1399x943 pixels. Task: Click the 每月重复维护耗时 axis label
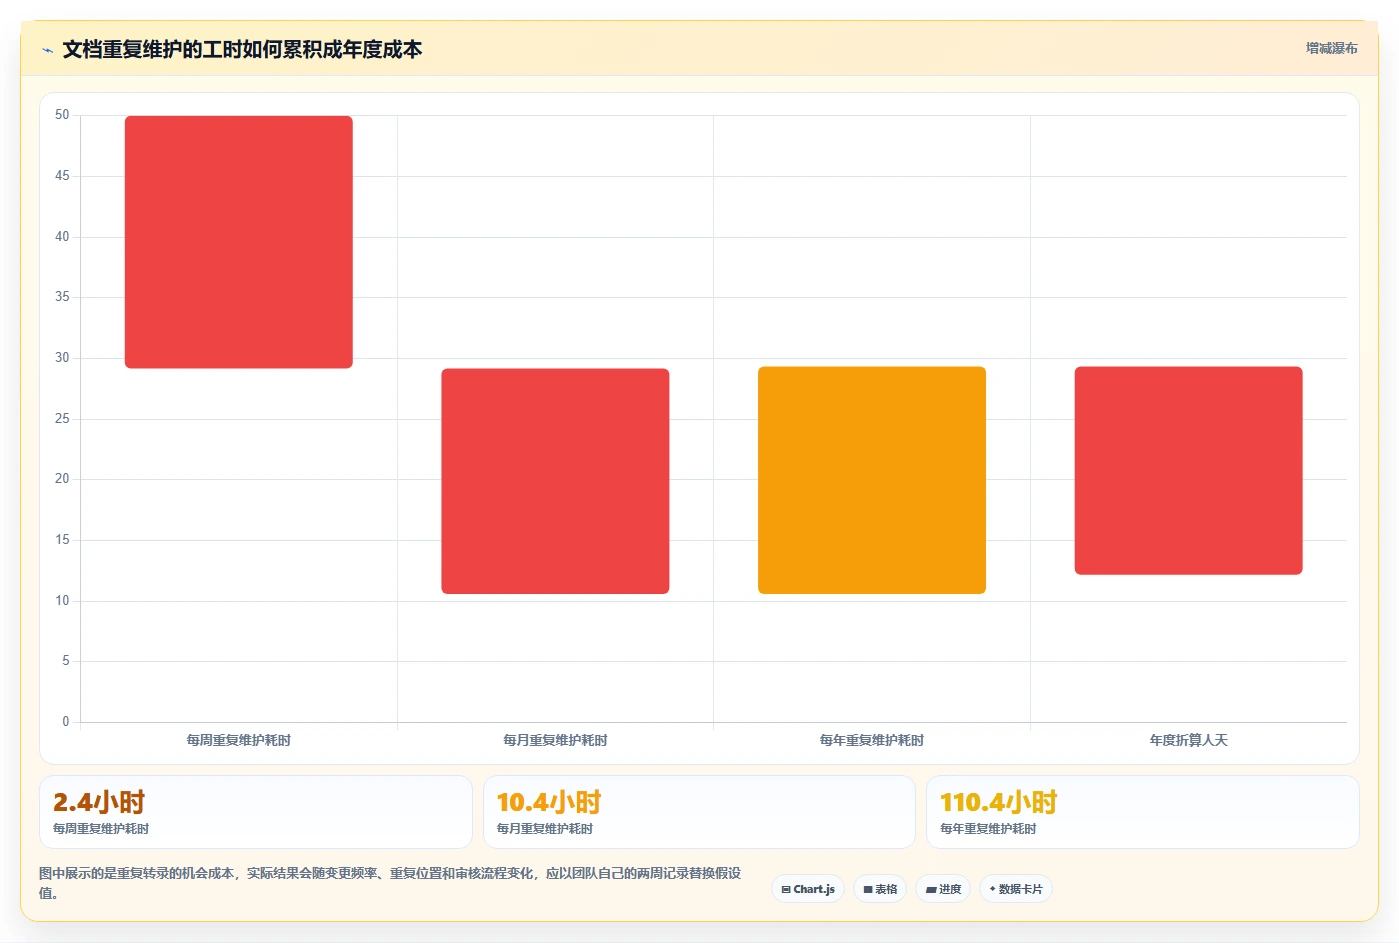[555, 740]
